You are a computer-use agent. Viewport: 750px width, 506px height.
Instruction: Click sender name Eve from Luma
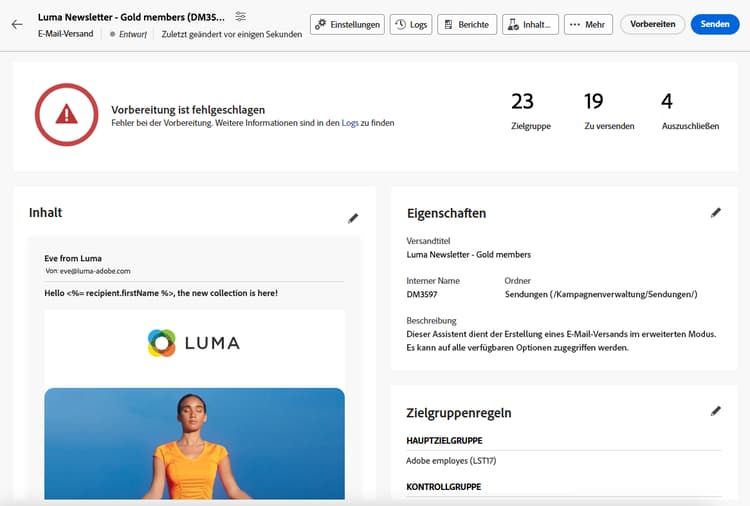(x=73, y=258)
